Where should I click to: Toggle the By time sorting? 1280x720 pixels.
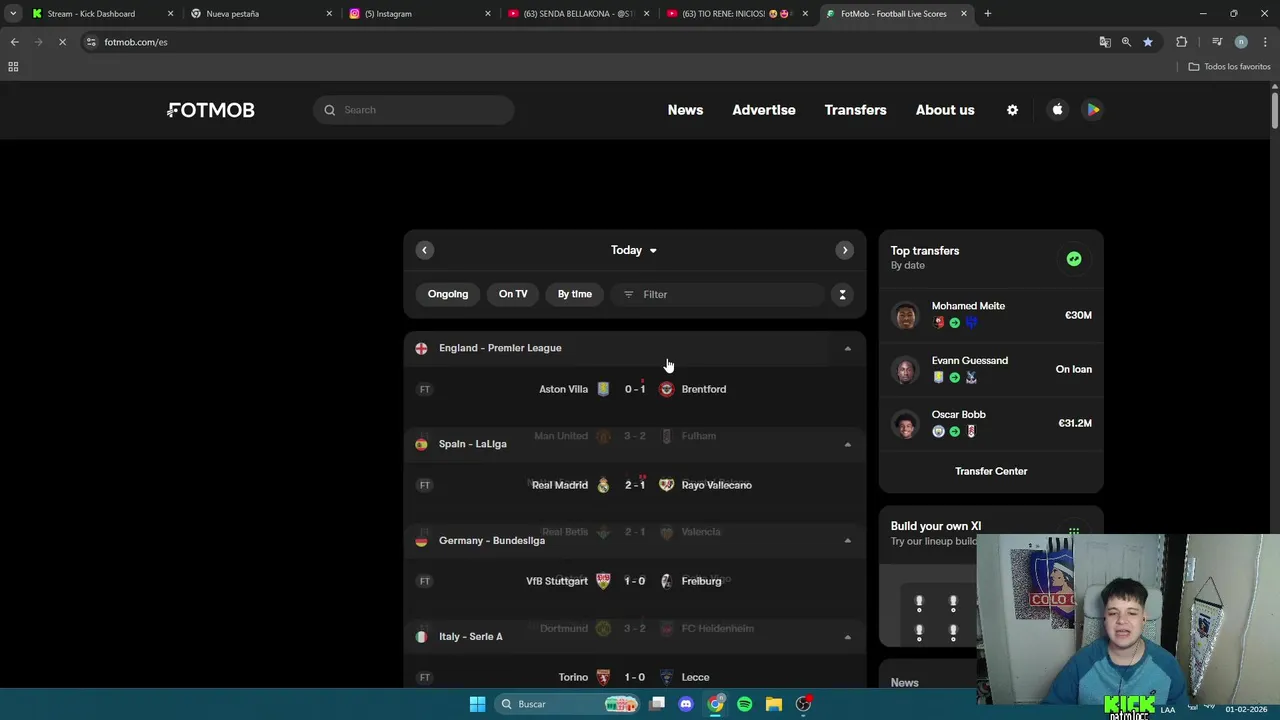[575, 294]
